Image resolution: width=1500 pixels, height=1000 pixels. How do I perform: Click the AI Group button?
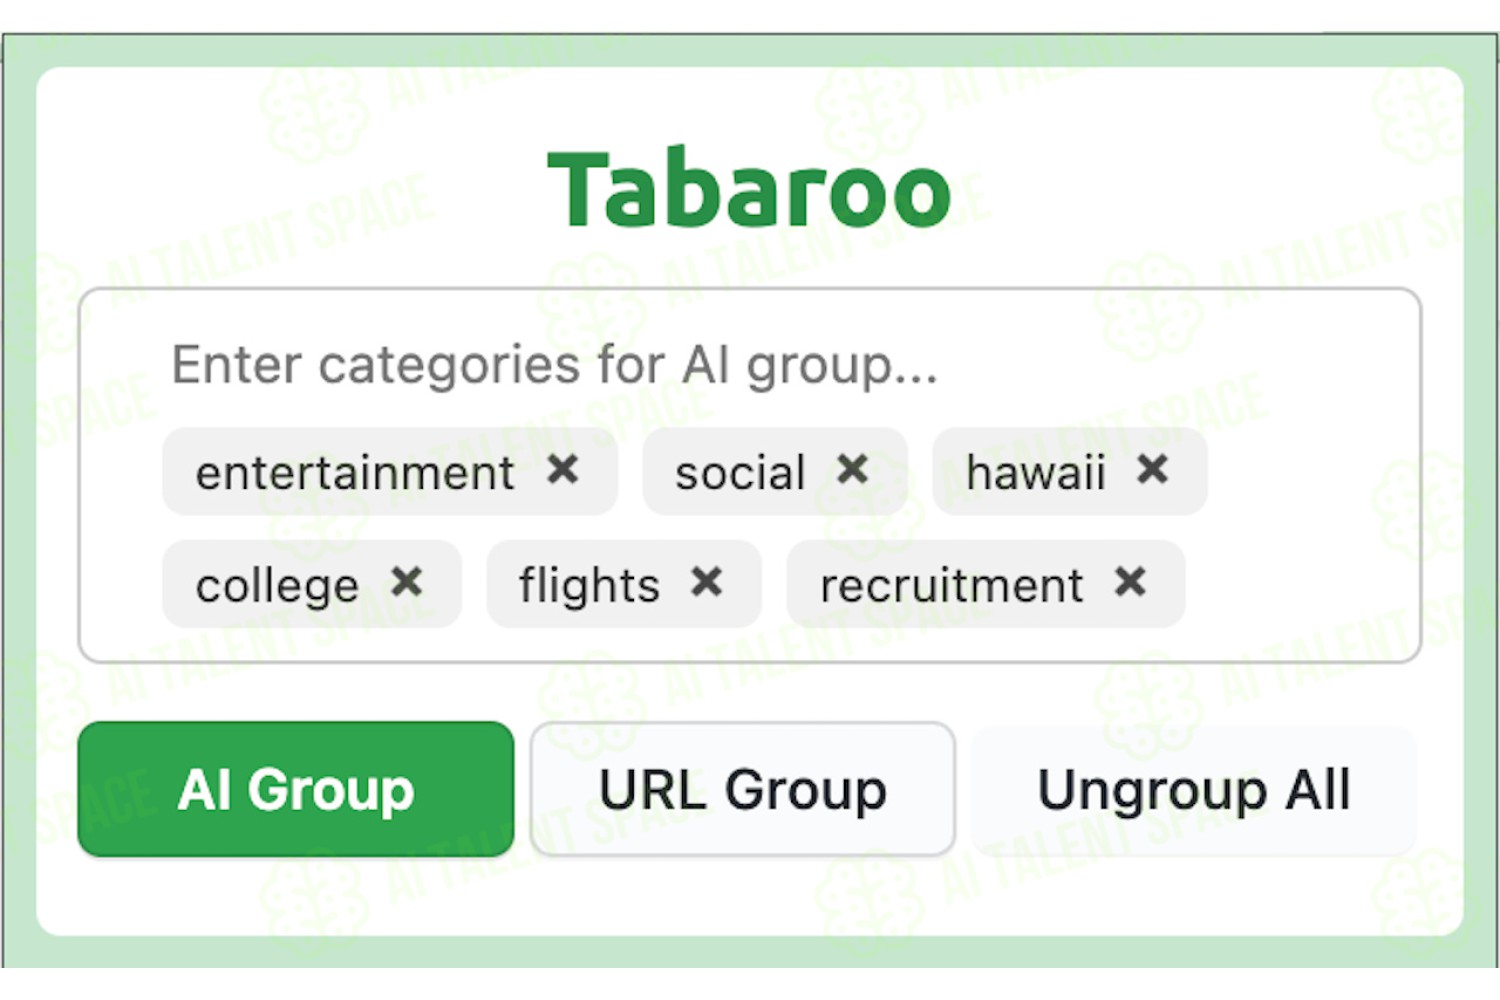[x=296, y=789]
